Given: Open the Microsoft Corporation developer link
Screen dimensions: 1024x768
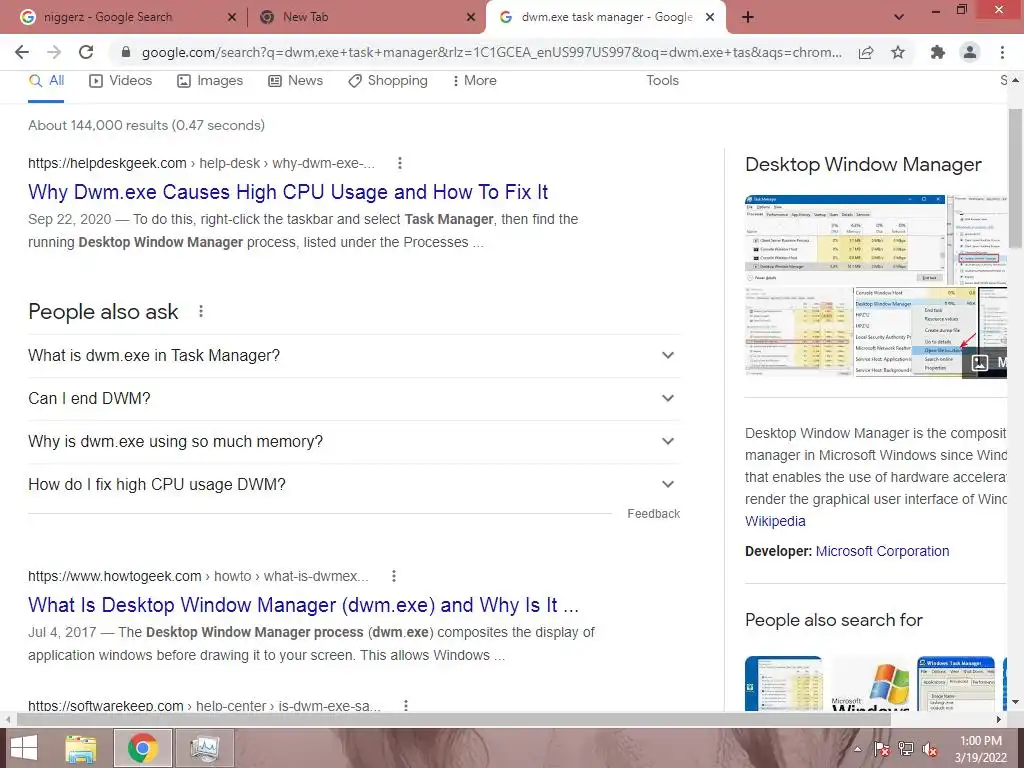Looking at the screenshot, I should click(x=882, y=551).
